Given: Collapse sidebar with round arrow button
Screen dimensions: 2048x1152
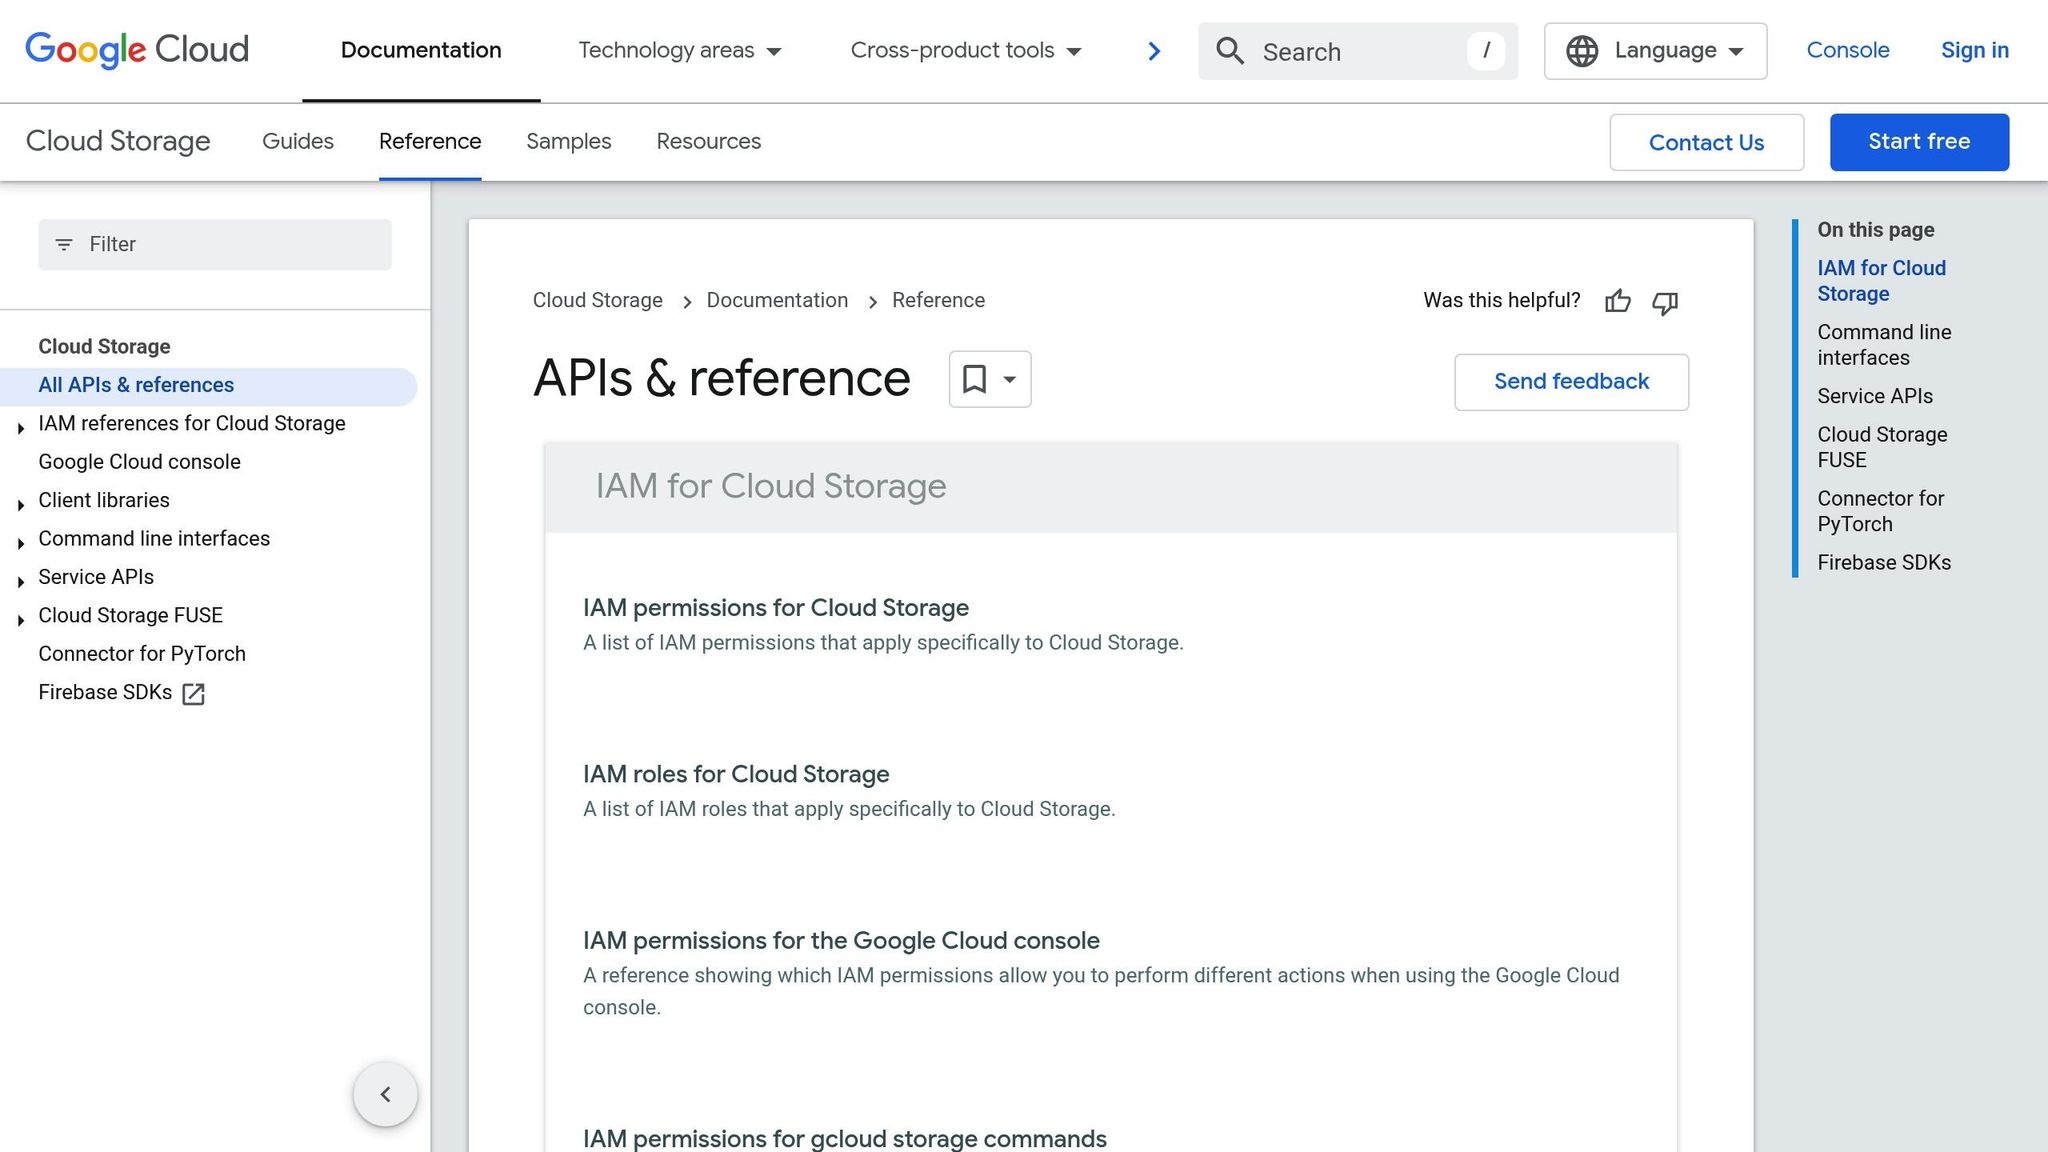Looking at the screenshot, I should pyautogui.click(x=385, y=1094).
